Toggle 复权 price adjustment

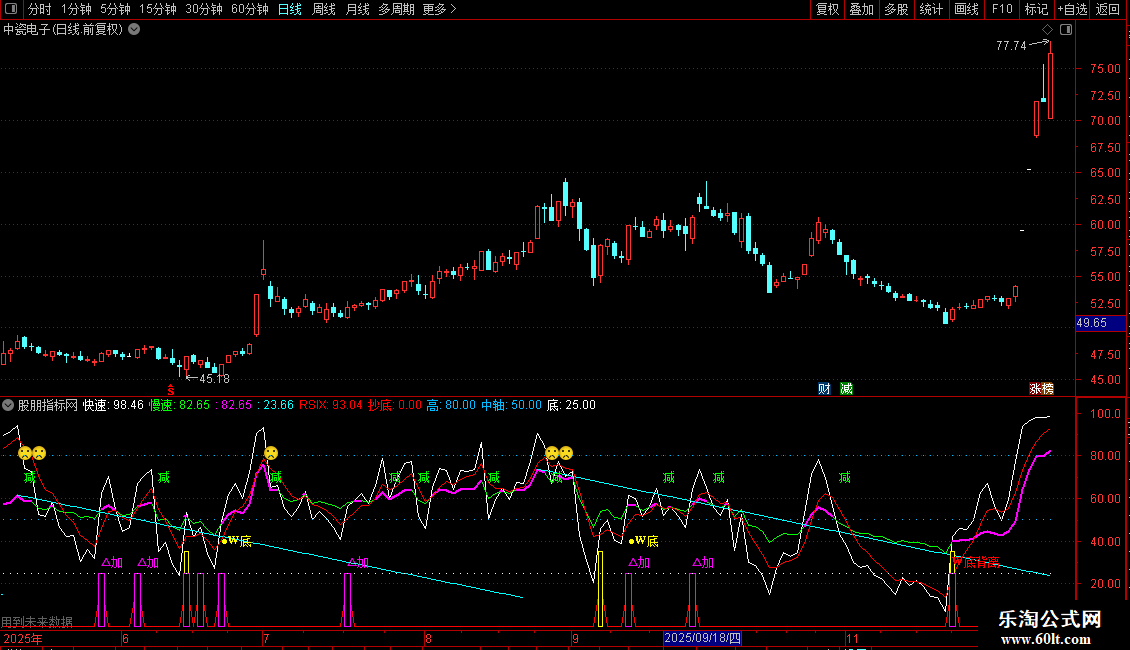(827, 9)
